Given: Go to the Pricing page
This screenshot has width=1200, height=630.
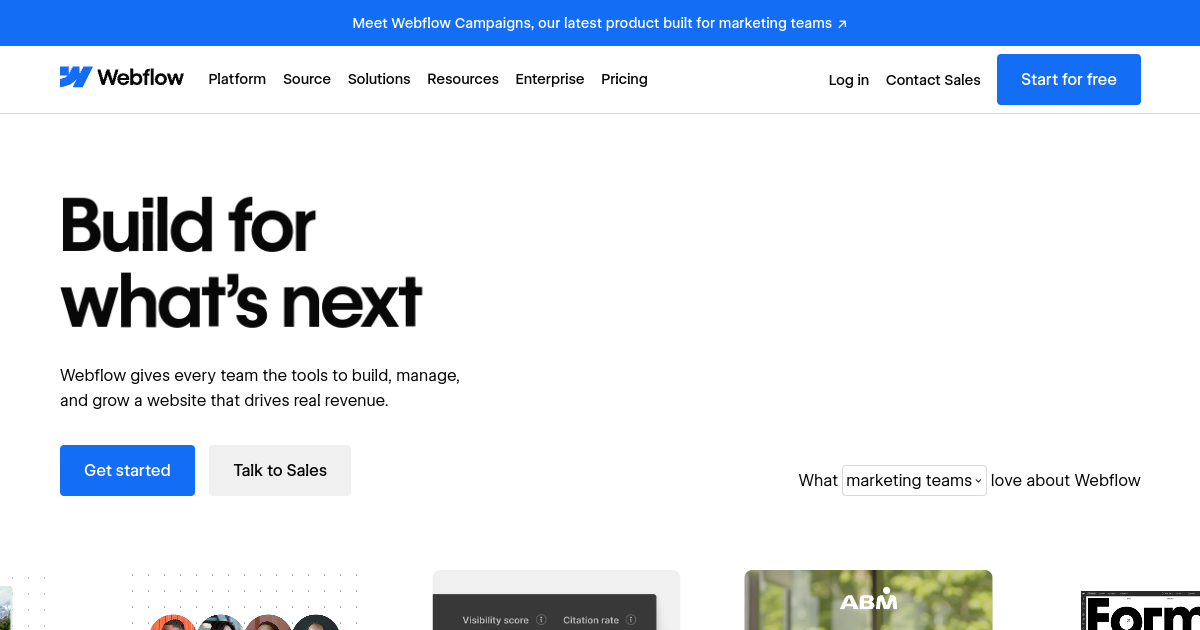Looking at the screenshot, I should 624,79.
